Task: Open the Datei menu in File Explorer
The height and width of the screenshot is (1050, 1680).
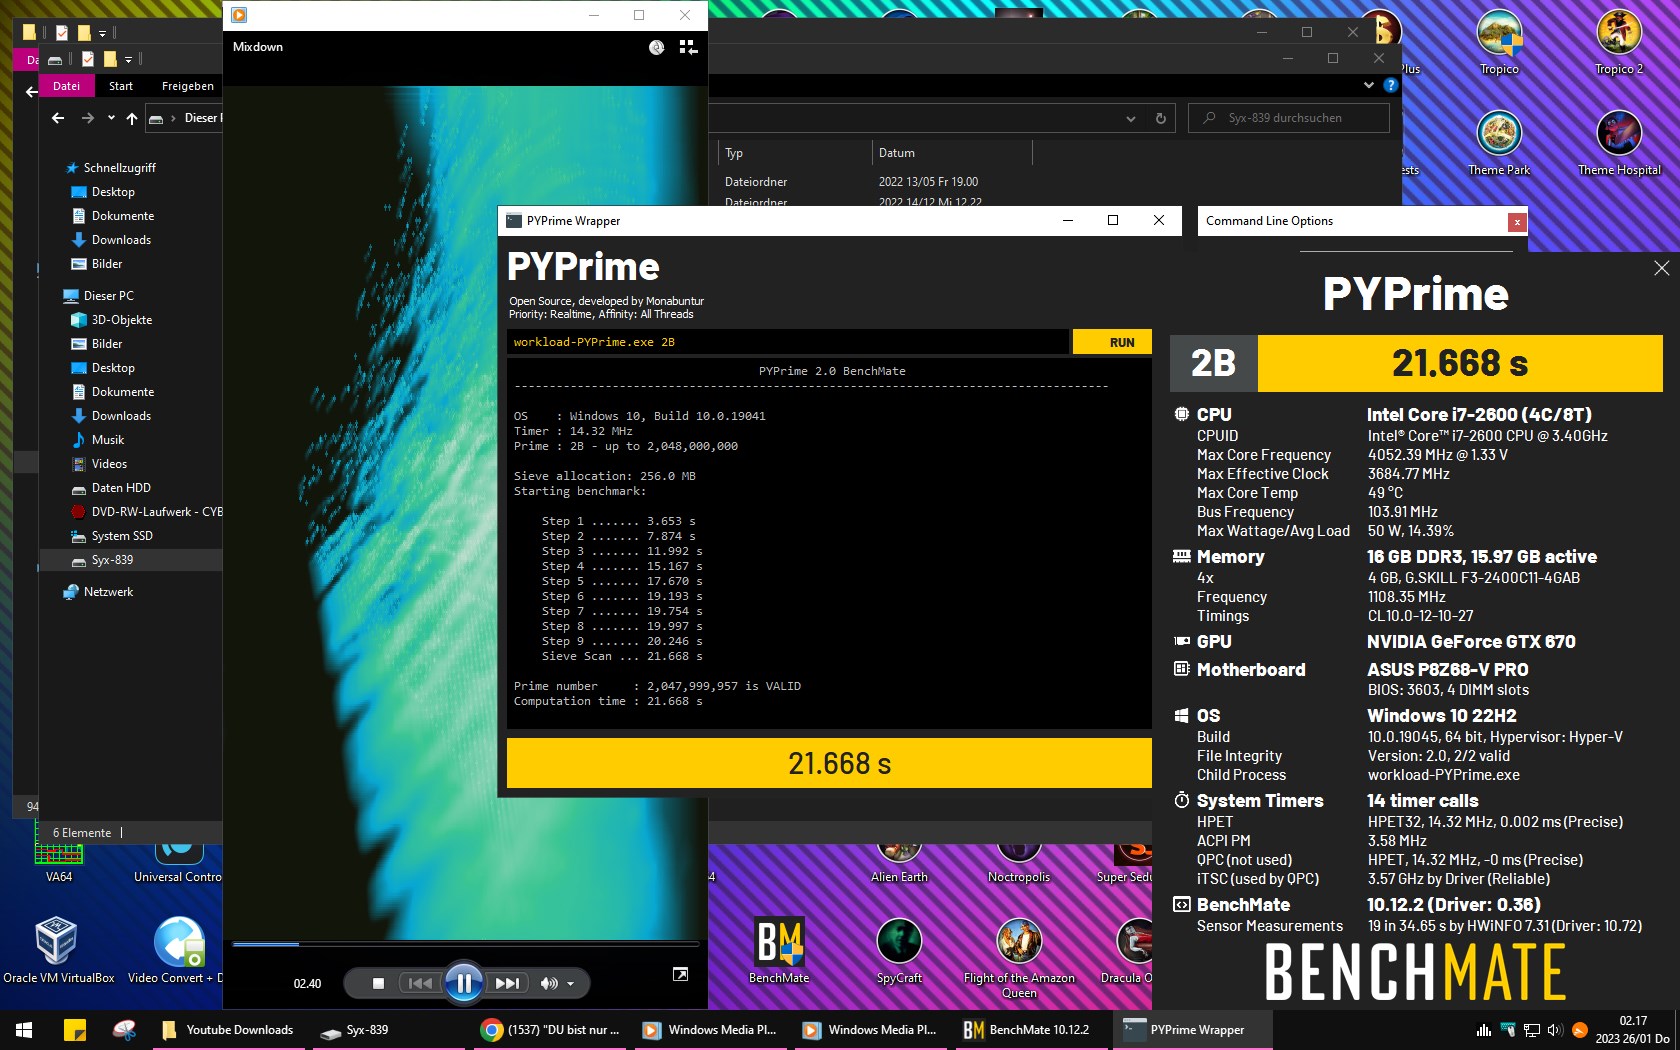Action: [67, 86]
